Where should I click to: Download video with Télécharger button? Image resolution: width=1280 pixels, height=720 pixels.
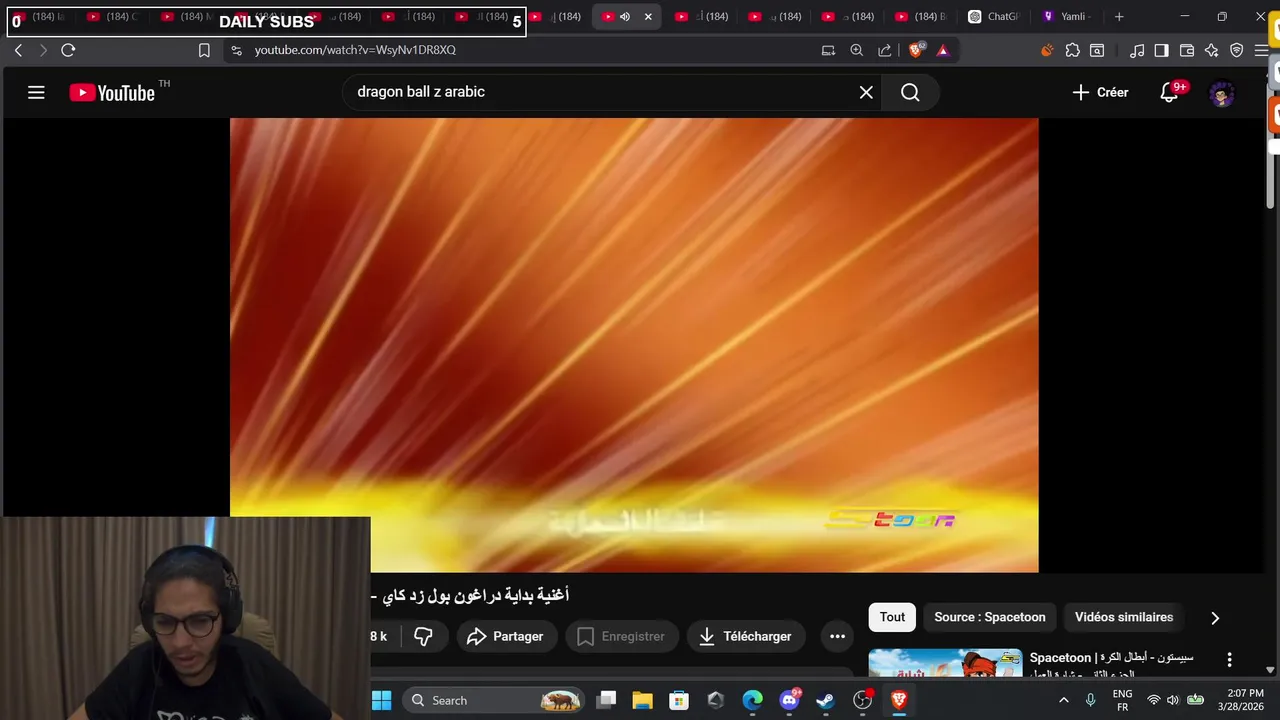pyautogui.click(x=745, y=636)
